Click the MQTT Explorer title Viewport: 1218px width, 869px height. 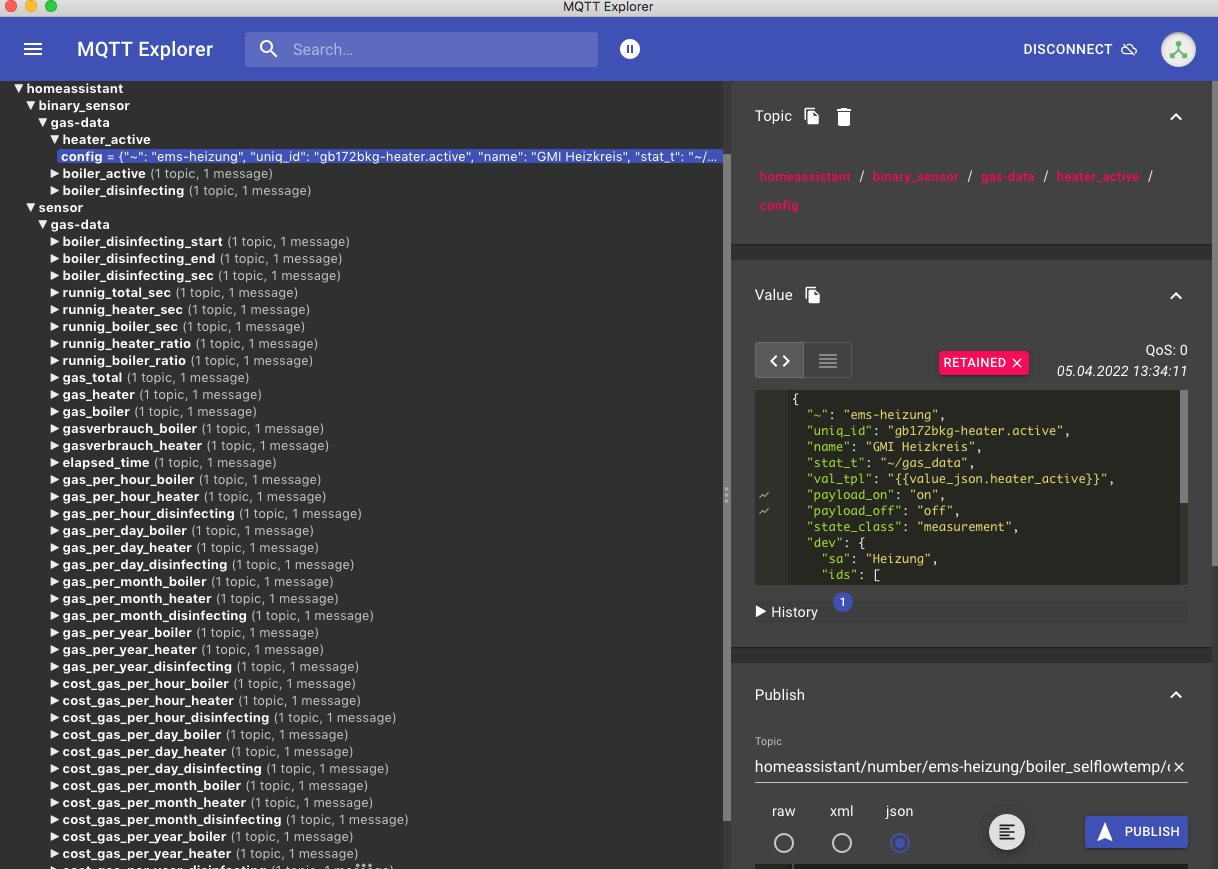[x=145, y=49]
